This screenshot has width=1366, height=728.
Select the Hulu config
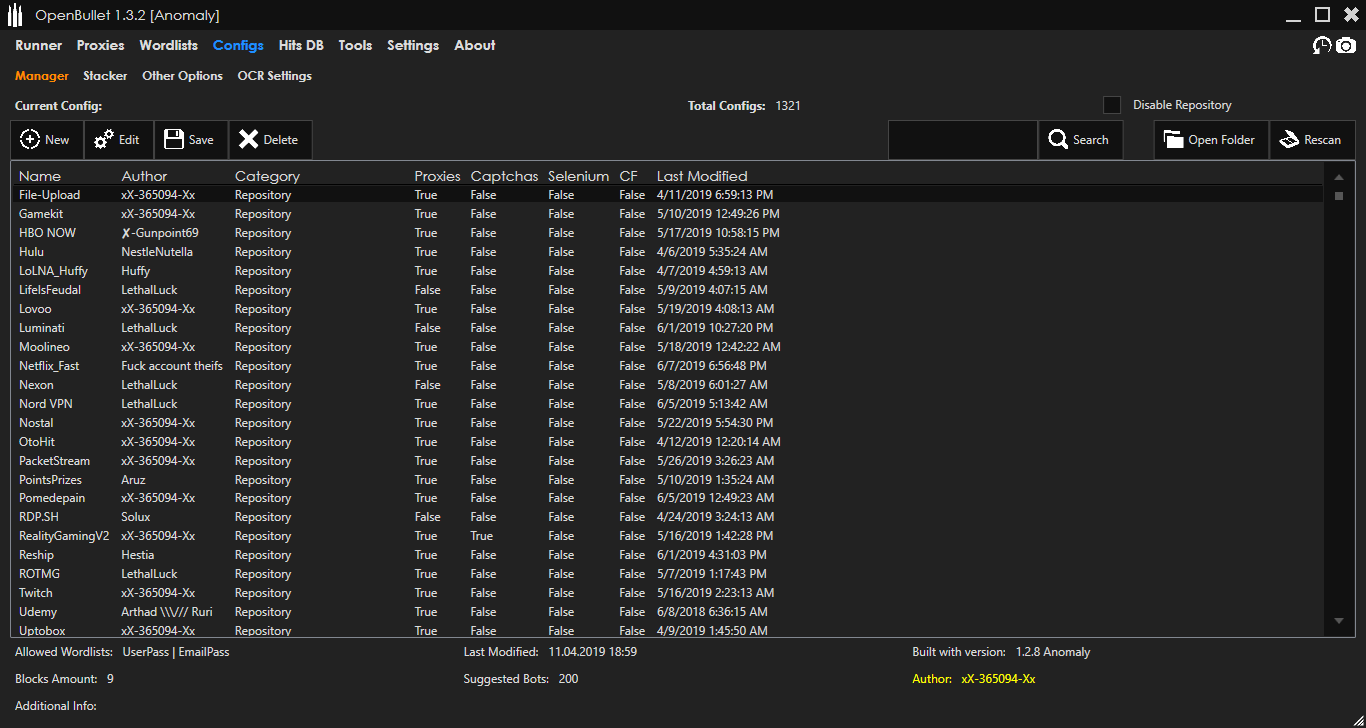pos(669,252)
